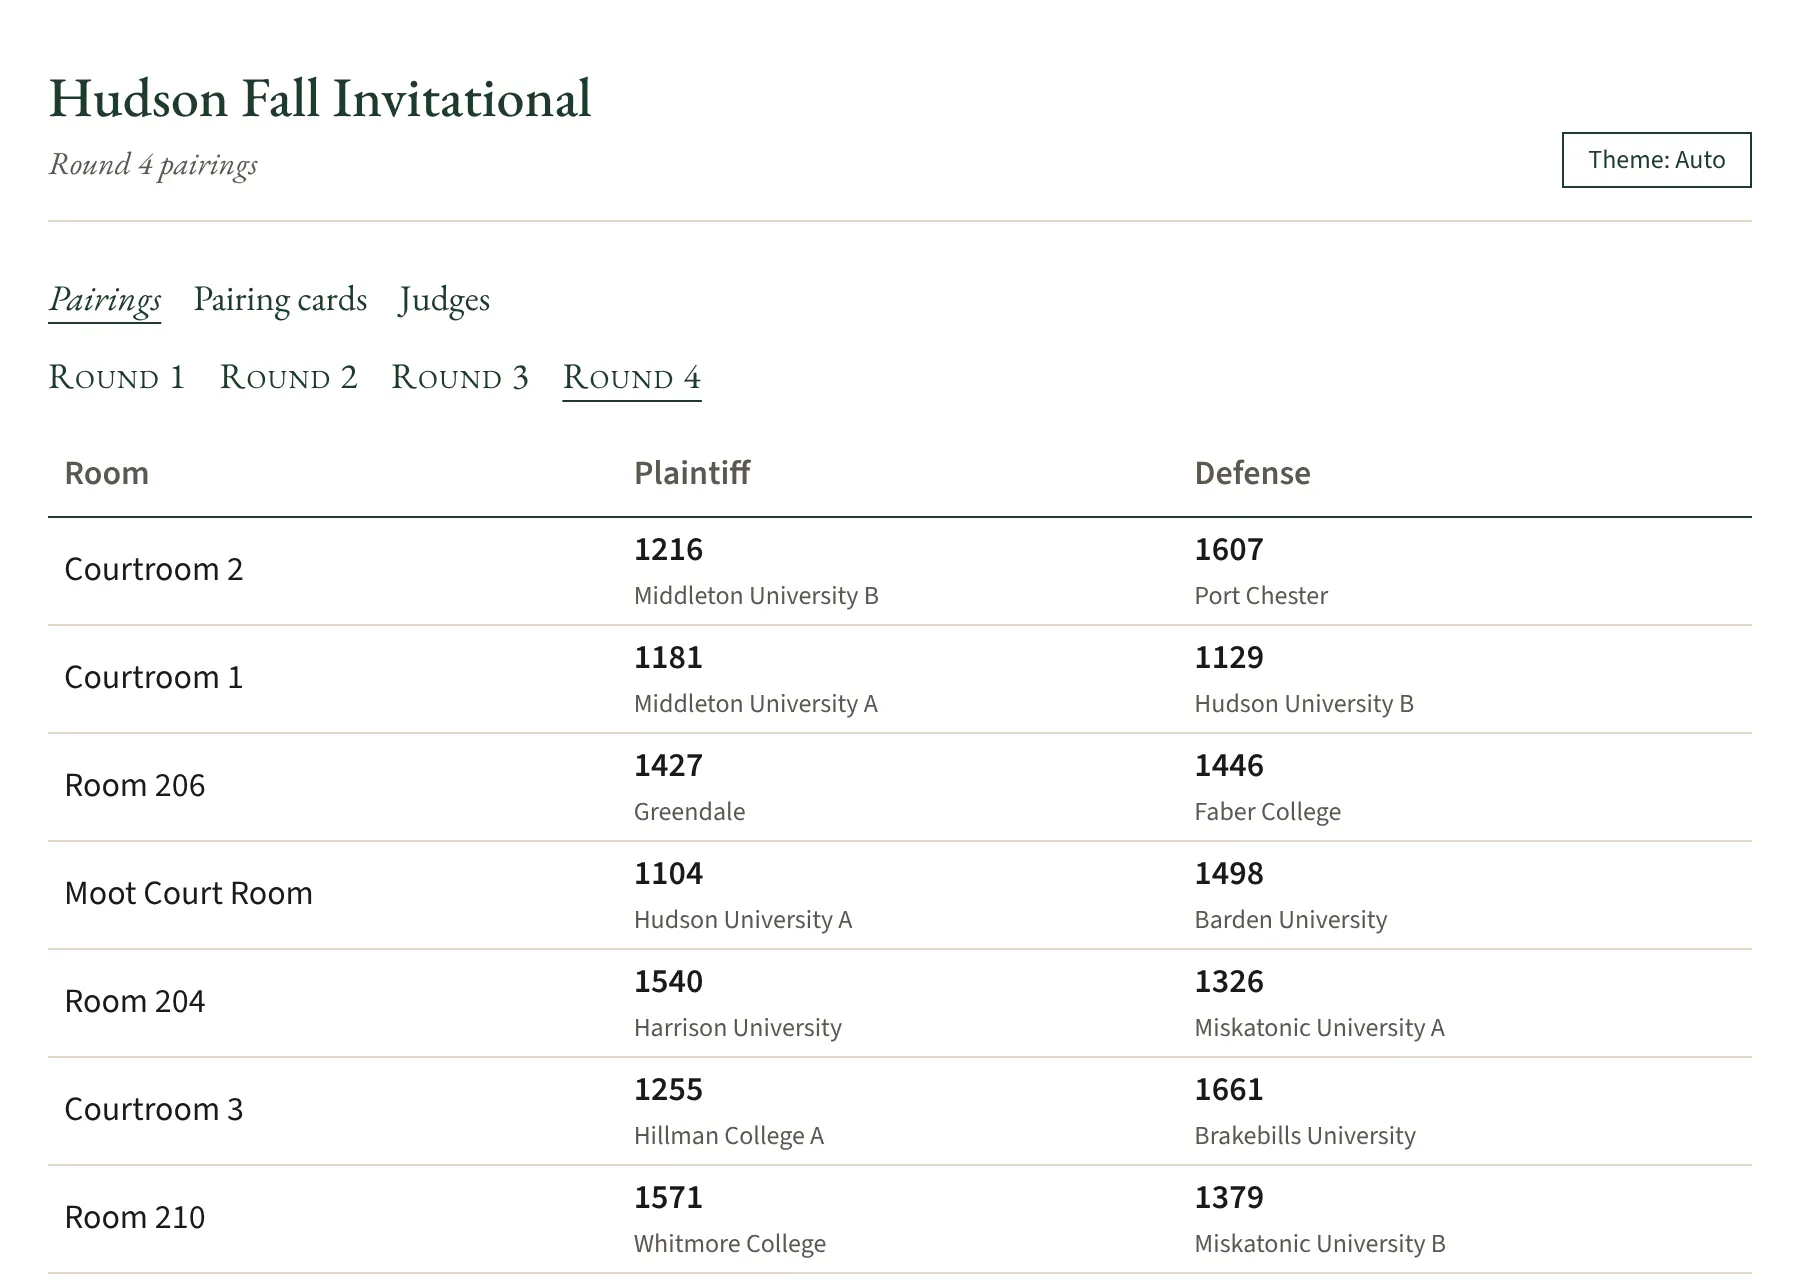The height and width of the screenshot is (1280, 1800).
Task: Select Round 3 pairings
Action: [x=460, y=377]
